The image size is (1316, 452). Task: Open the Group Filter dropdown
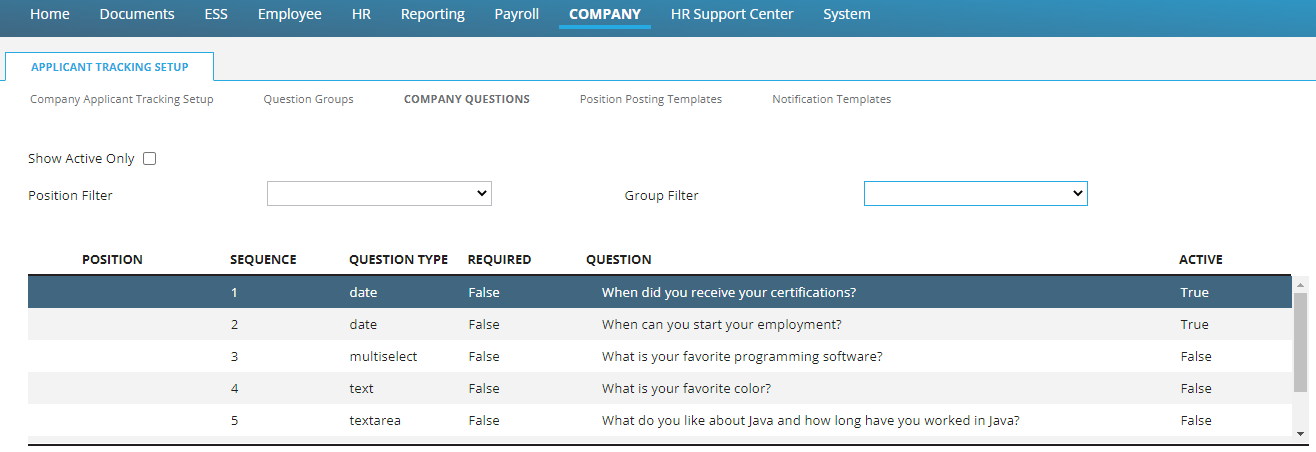(975, 194)
